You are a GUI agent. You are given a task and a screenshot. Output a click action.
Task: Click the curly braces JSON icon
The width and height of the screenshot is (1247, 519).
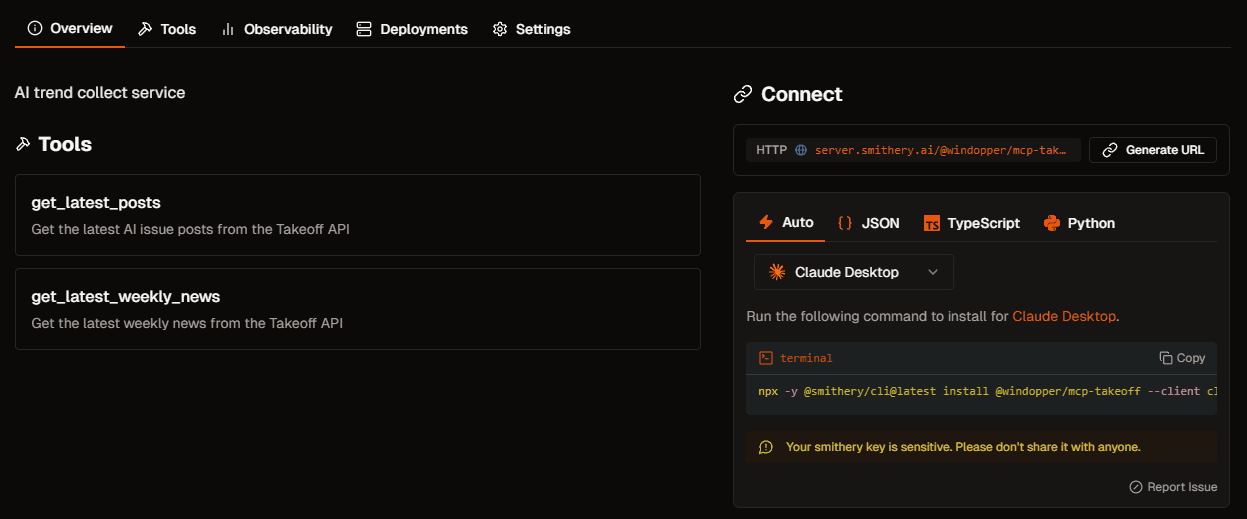[x=845, y=223]
